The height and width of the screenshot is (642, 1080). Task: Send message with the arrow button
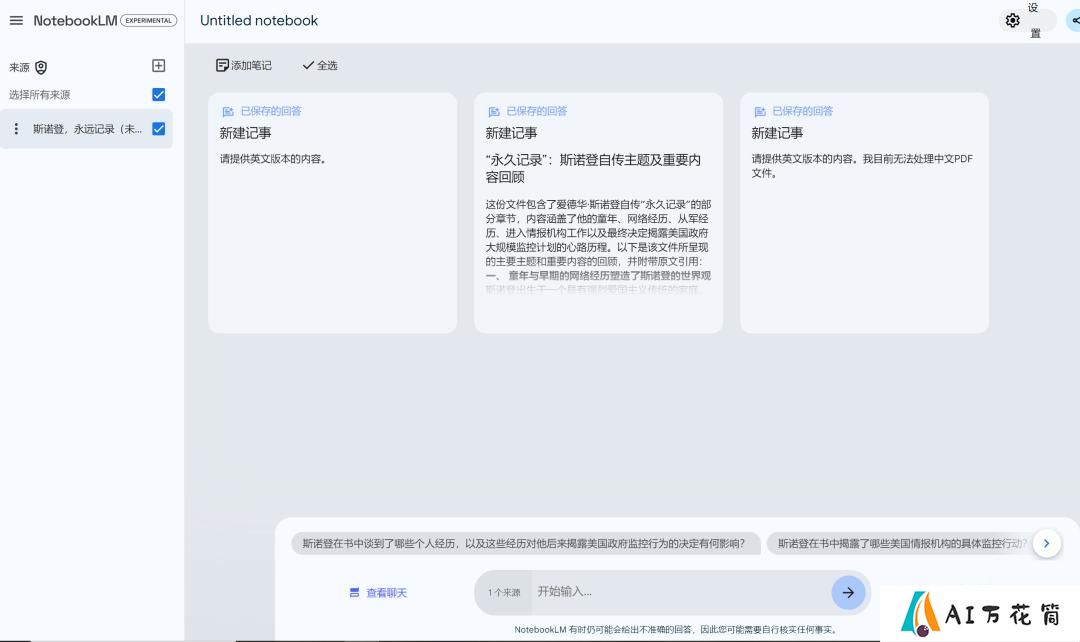(848, 592)
